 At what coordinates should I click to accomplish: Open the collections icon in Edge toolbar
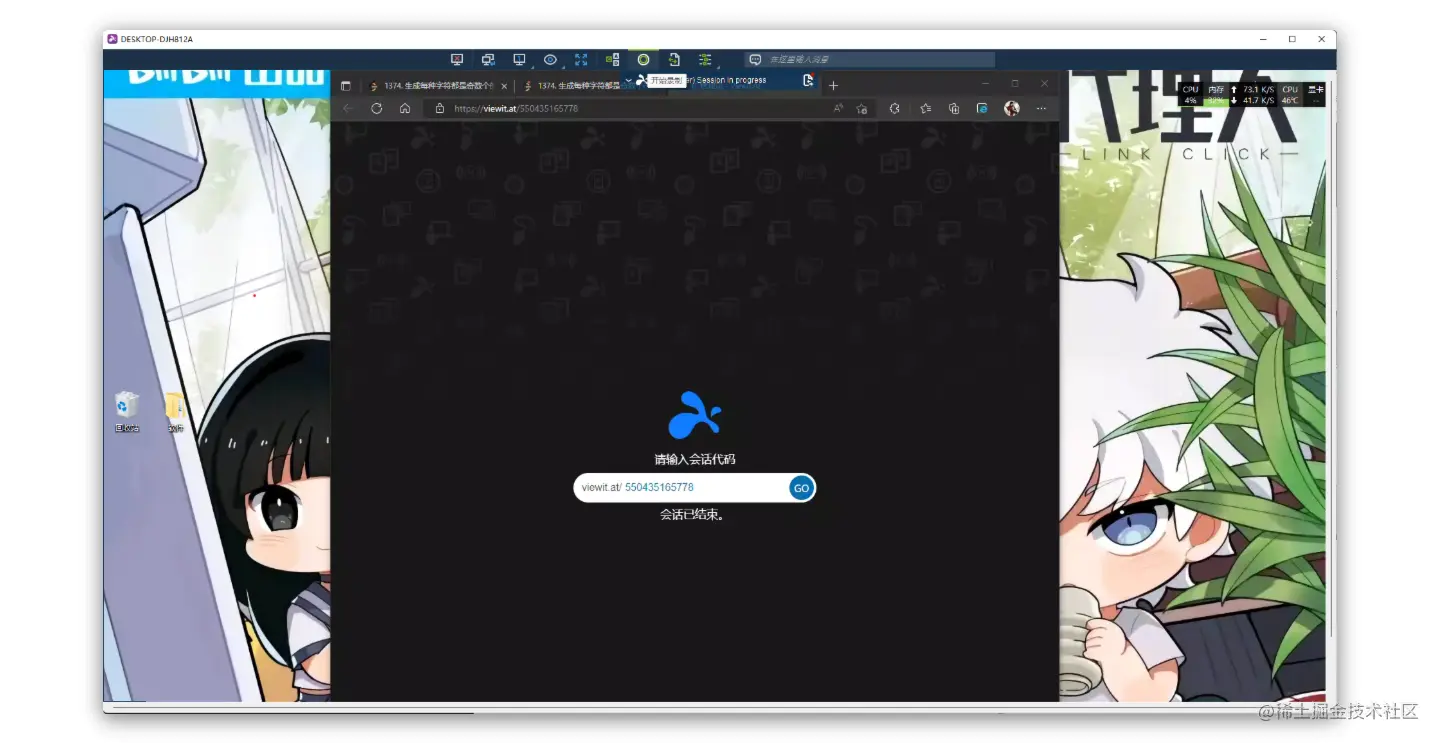tap(954, 108)
